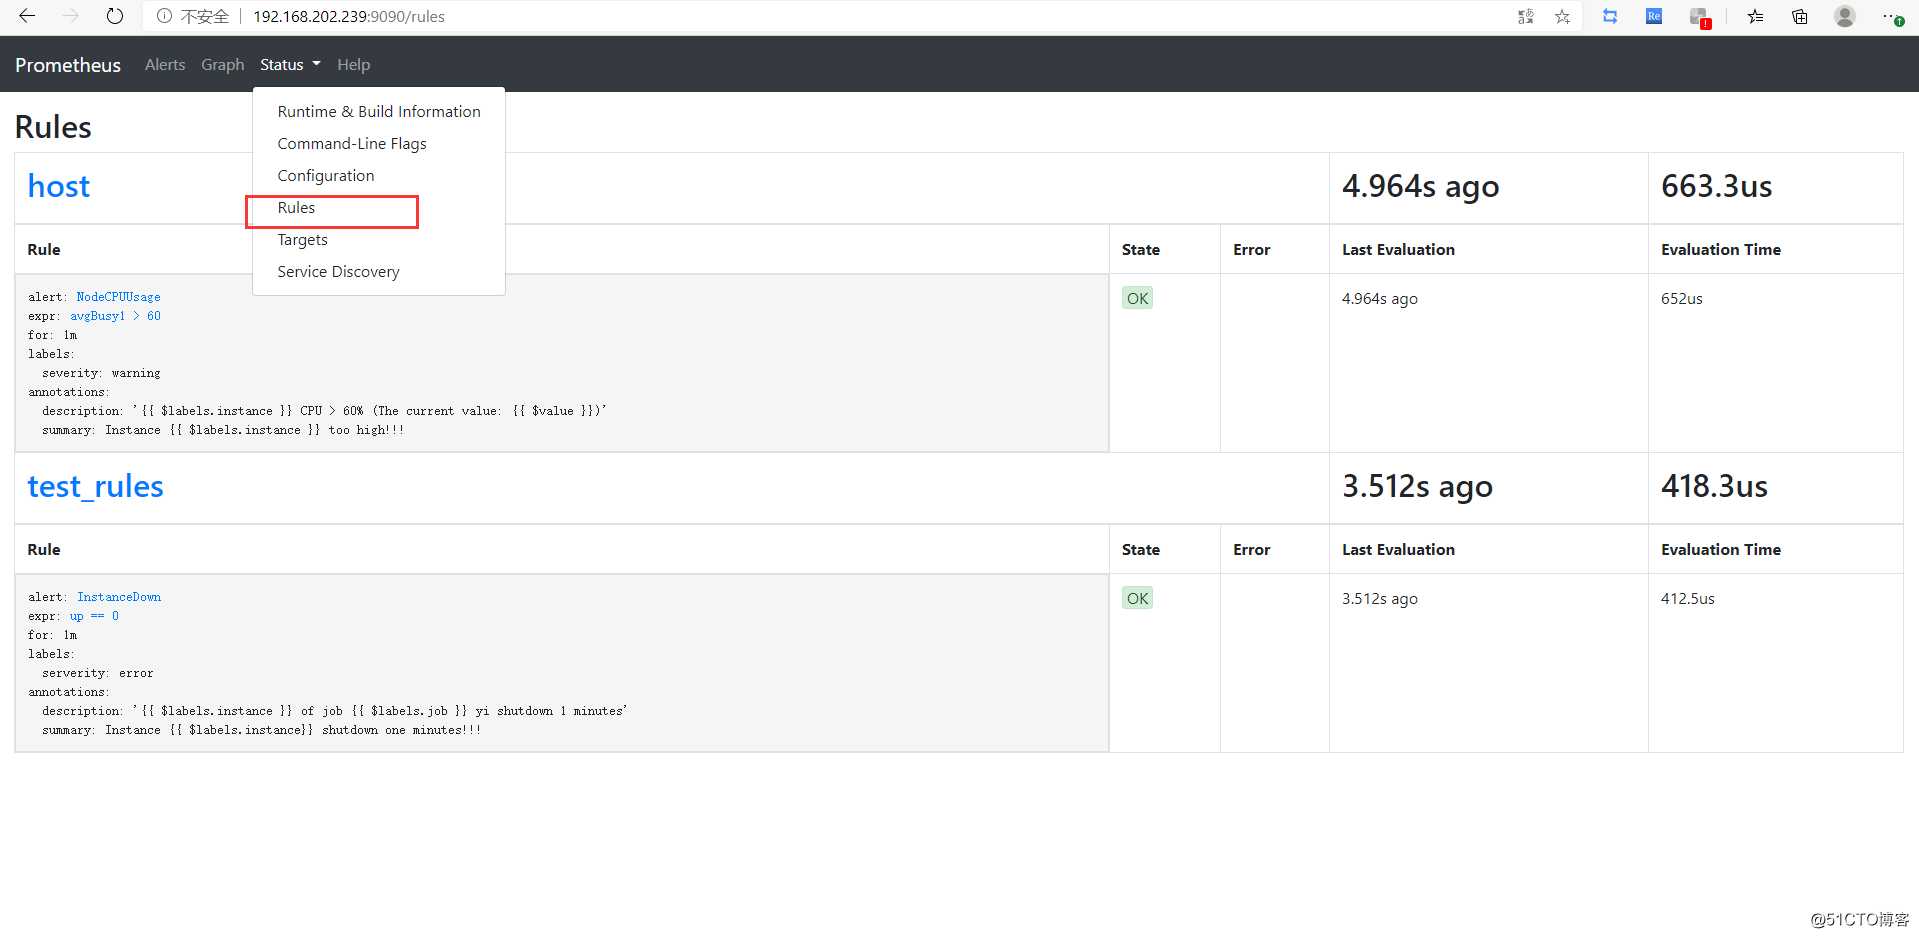Click the NodeCPUUsage alert link

point(118,297)
